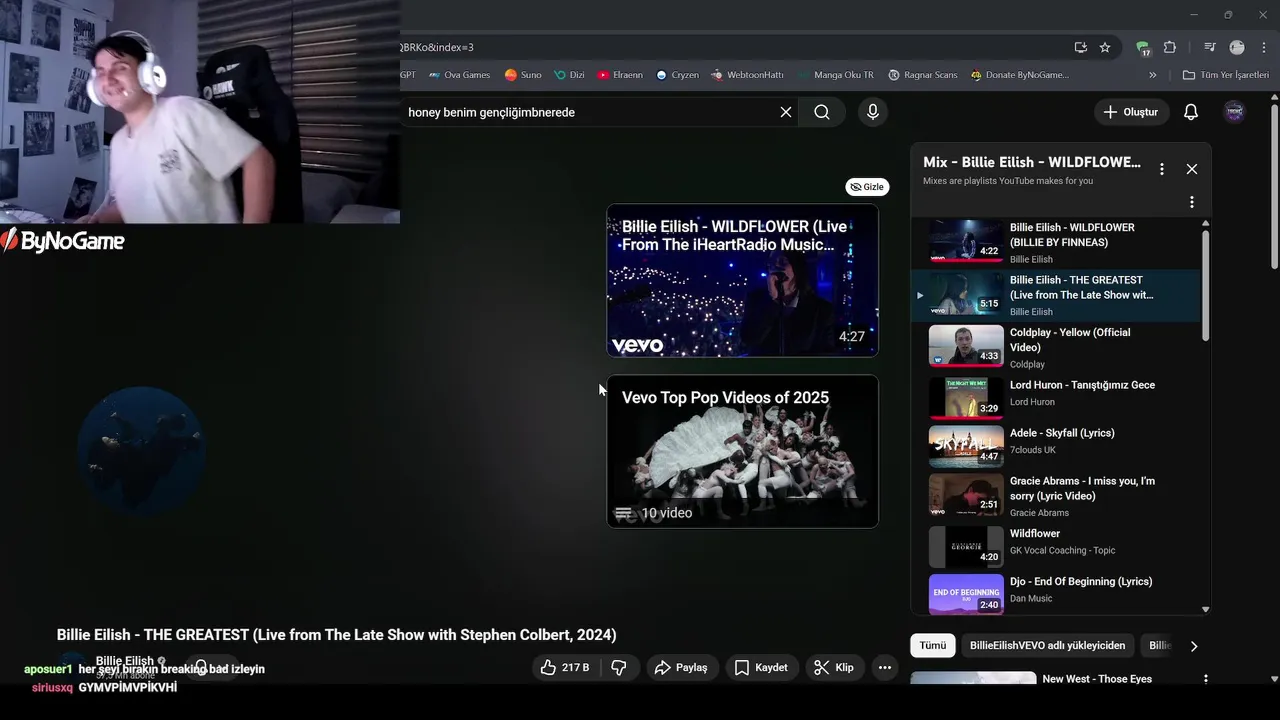Viewport: 1280px width, 720px height.
Task: Click the playlist scrollbar down arrow
Action: 1205,609
